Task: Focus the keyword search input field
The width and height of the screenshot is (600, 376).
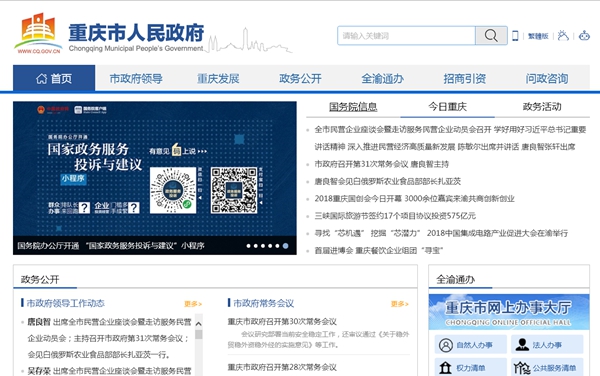Action: click(406, 36)
